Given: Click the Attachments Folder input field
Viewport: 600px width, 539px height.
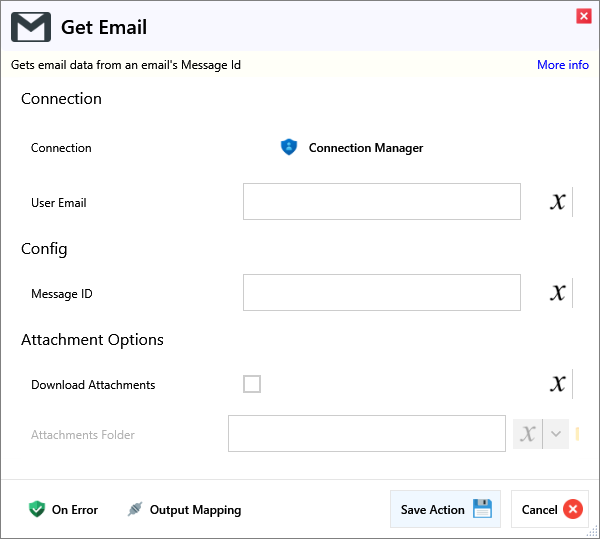Looking at the screenshot, I should (x=366, y=434).
